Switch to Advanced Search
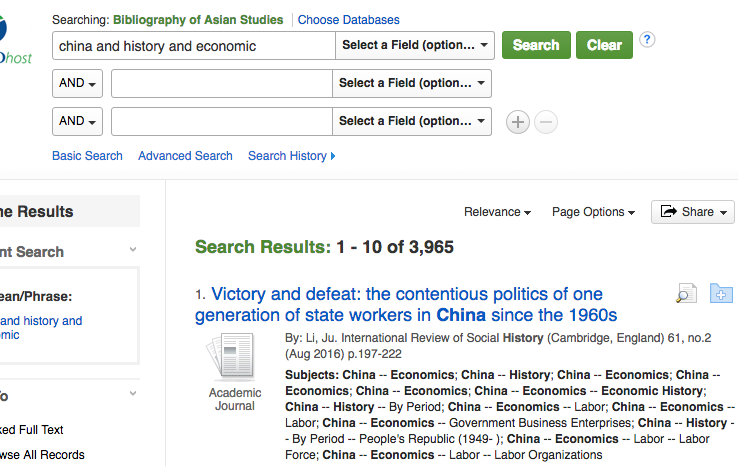 click(185, 156)
